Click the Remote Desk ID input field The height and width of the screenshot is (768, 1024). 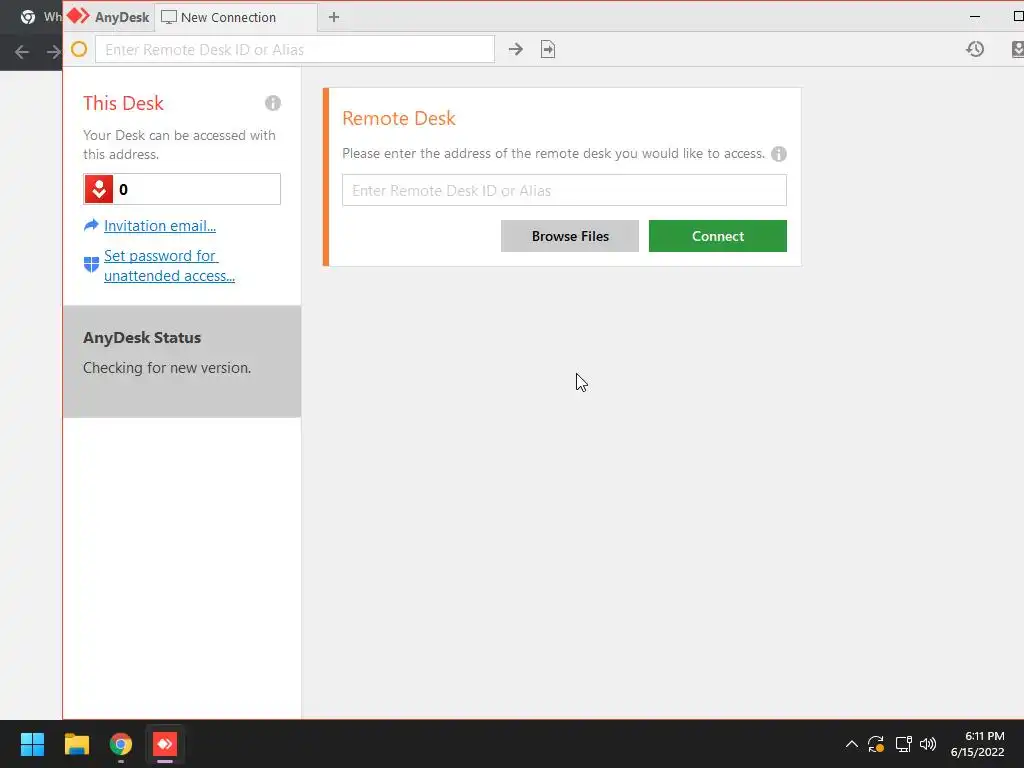coord(564,190)
